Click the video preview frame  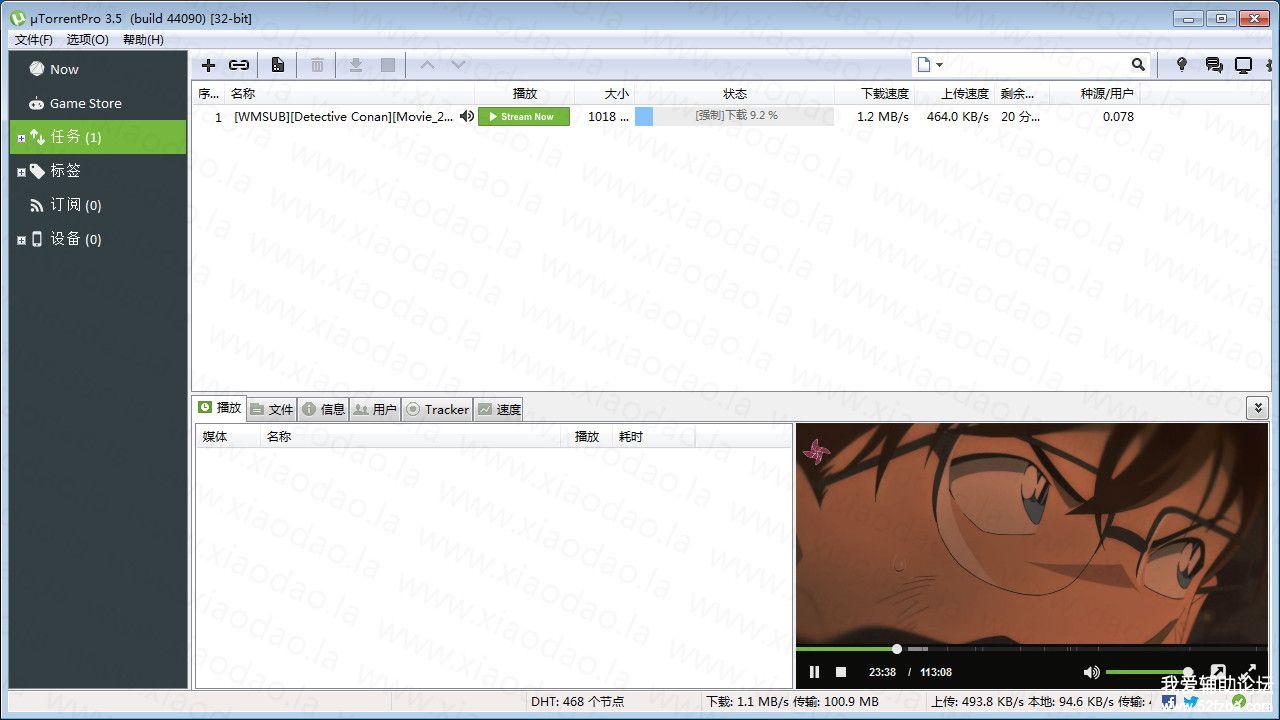coord(1032,534)
